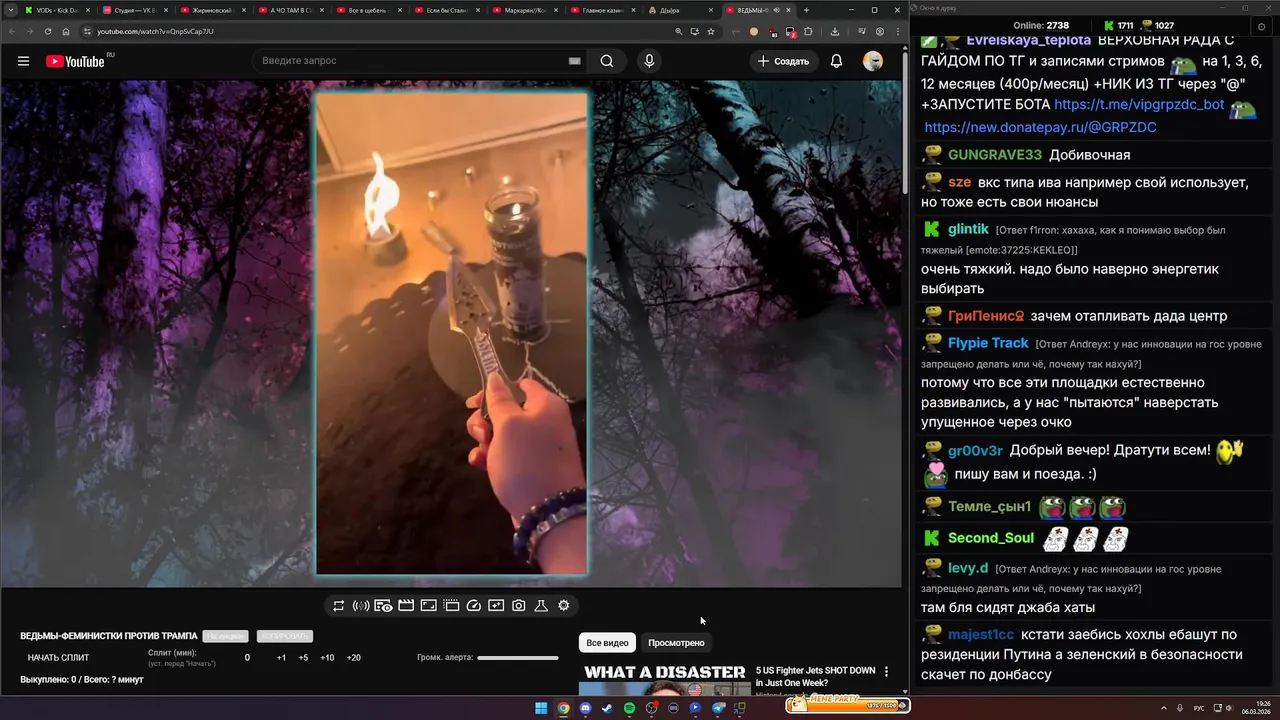This screenshot has height=720, width=1280.
Task: Open the on-screen keyboard icon in search box
Action: pos(575,61)
